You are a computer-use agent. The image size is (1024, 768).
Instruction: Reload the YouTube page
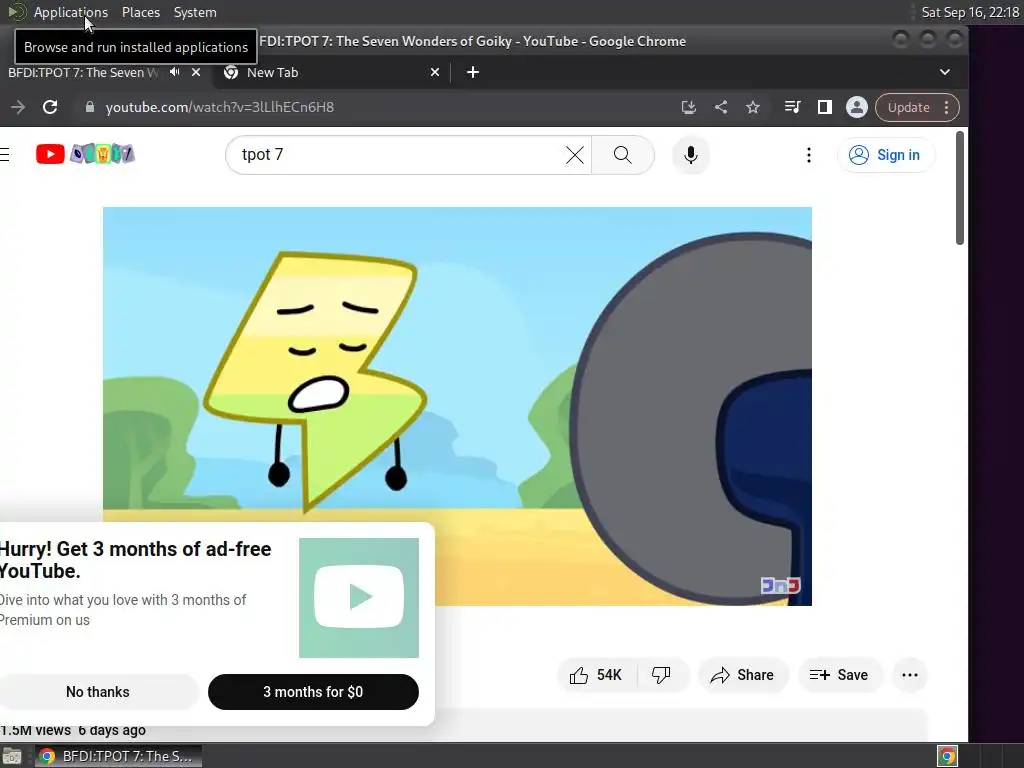50,107
